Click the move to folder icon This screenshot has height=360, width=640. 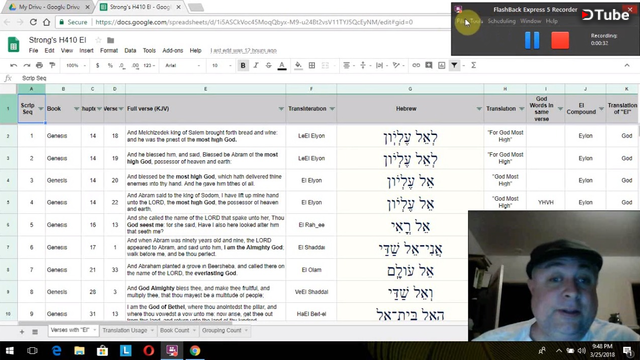(111, 40)
